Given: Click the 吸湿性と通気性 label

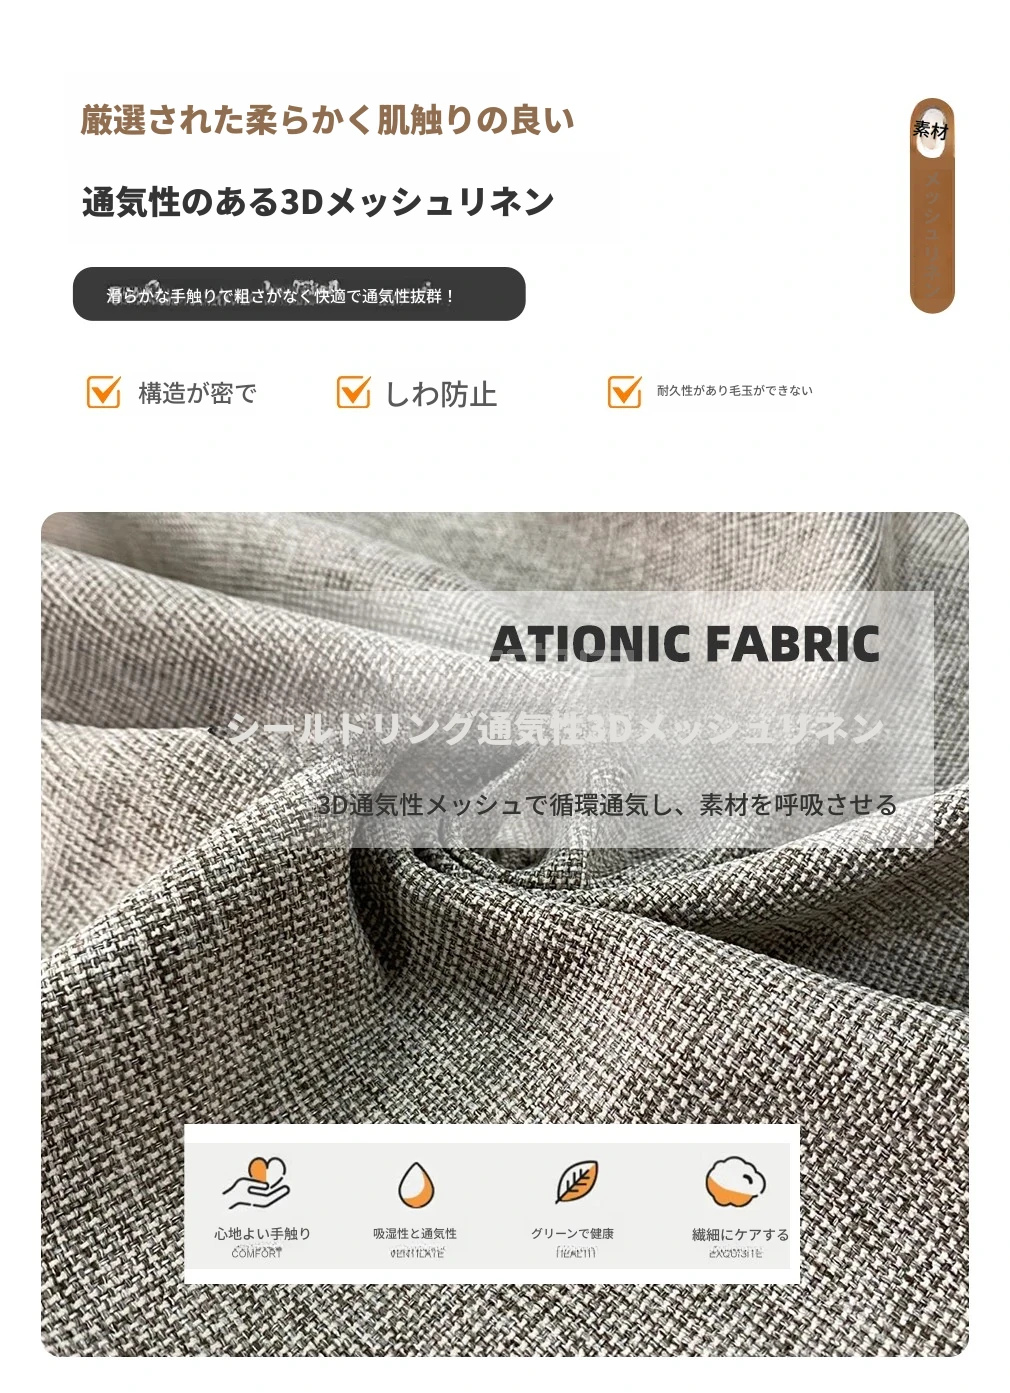Looking at the screenshot, I should tap(415, 1234).
